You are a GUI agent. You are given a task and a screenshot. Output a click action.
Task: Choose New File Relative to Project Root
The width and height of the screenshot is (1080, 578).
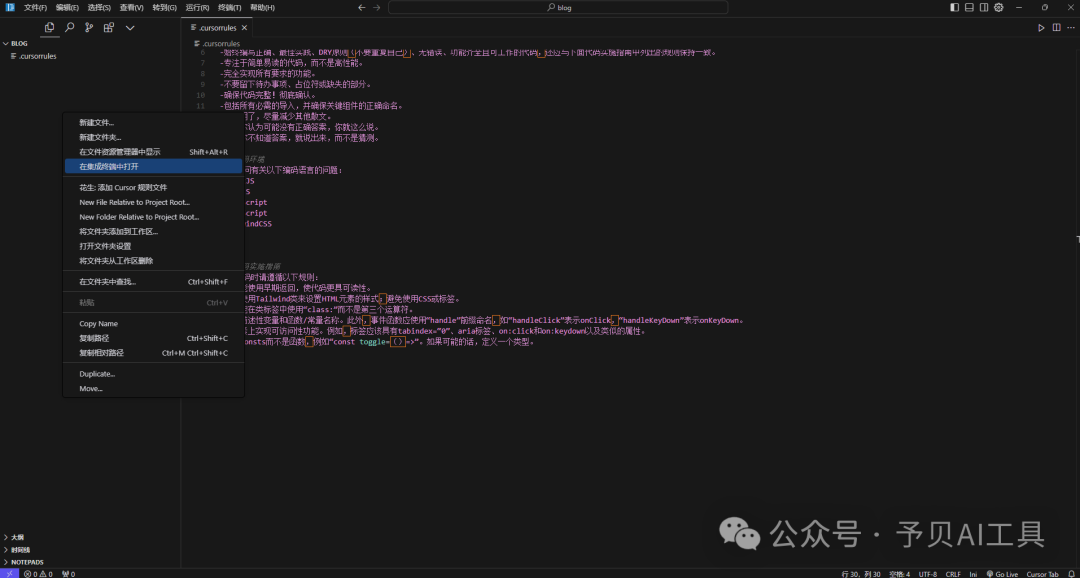153,202
